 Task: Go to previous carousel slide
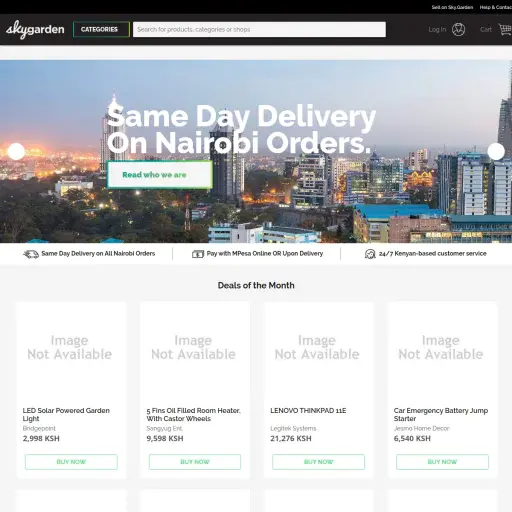(16, 151)
